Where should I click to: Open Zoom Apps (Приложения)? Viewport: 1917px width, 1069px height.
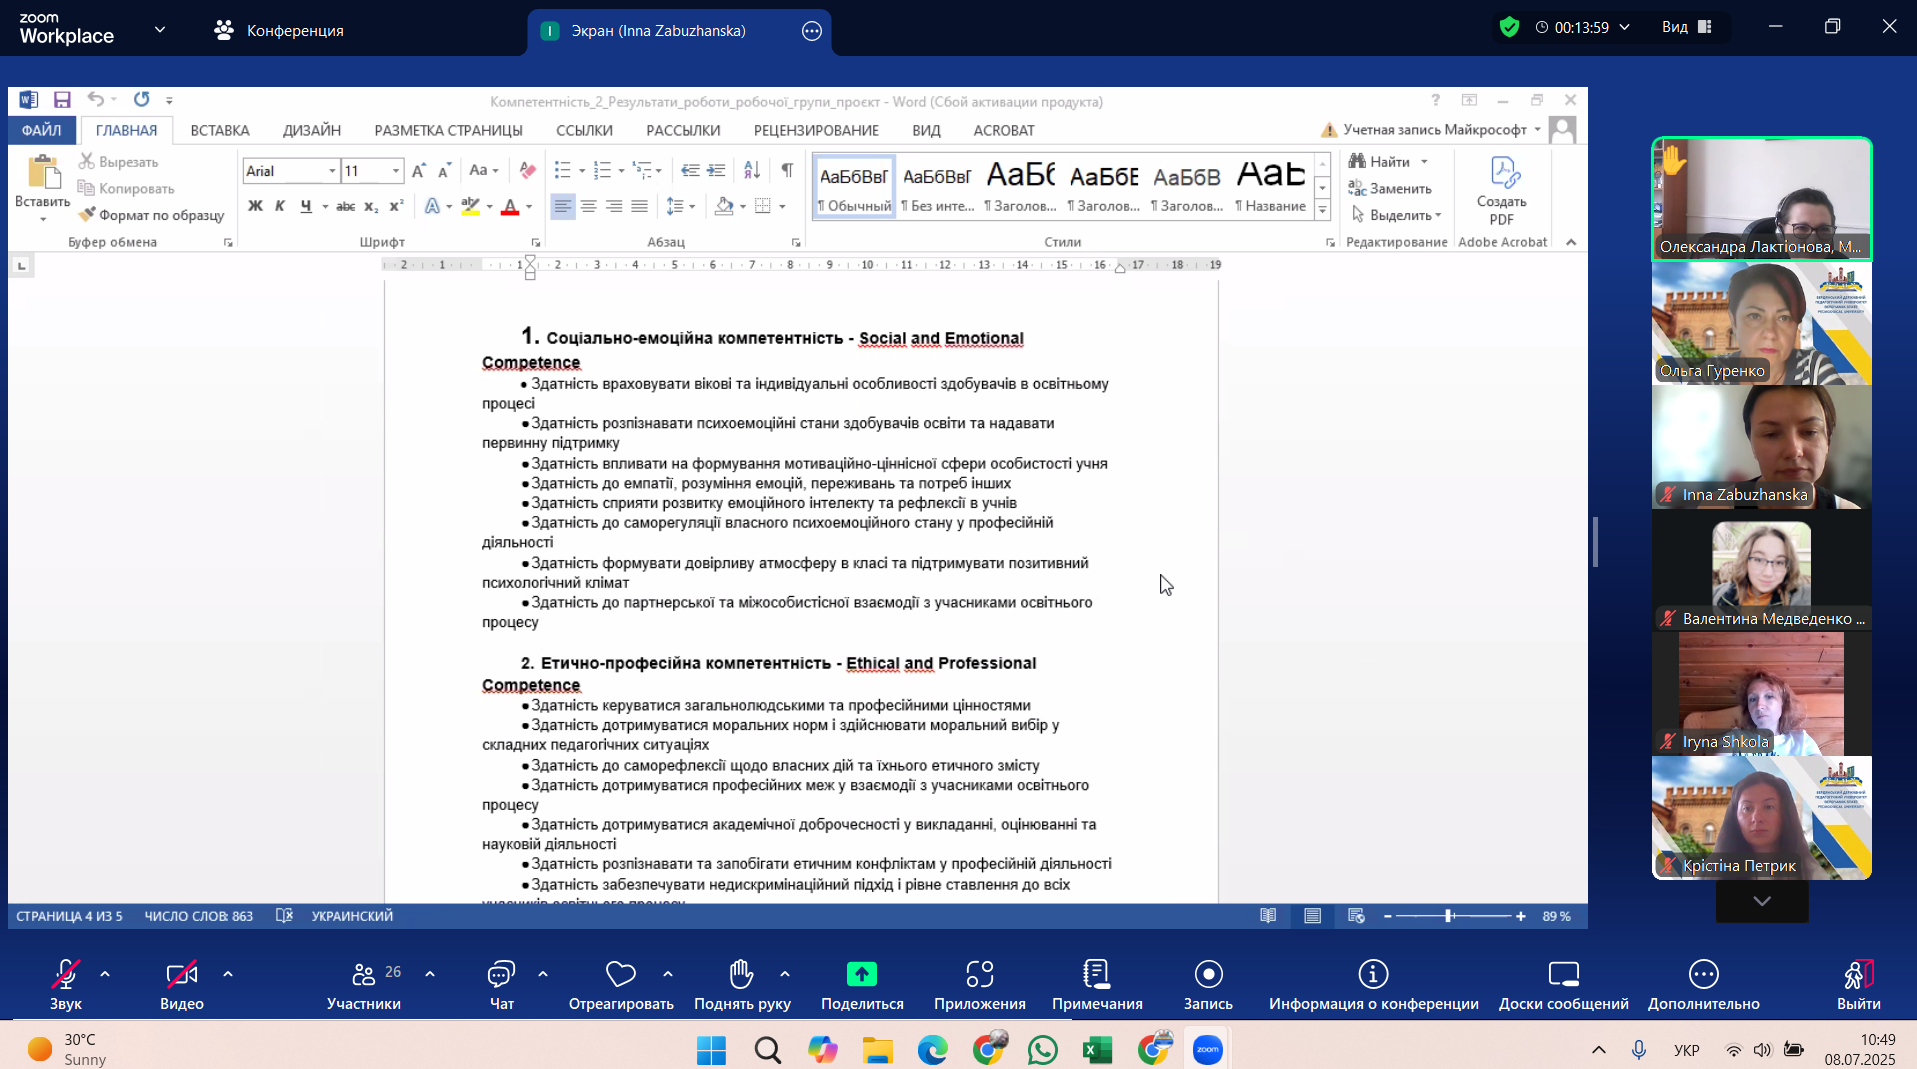pyautogui.click(x=979, y=985)
